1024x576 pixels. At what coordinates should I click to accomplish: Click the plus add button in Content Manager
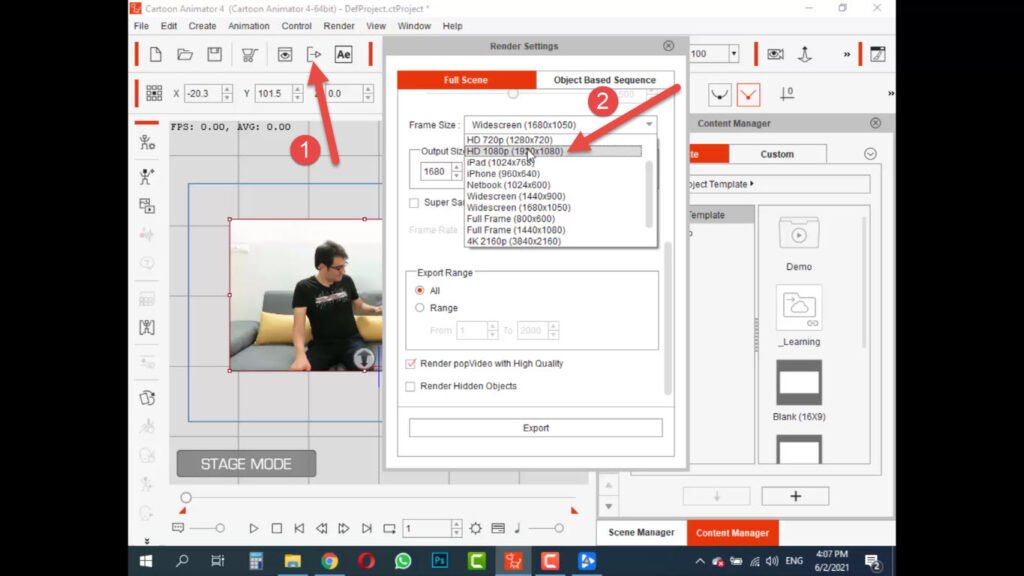pos(795,496)
